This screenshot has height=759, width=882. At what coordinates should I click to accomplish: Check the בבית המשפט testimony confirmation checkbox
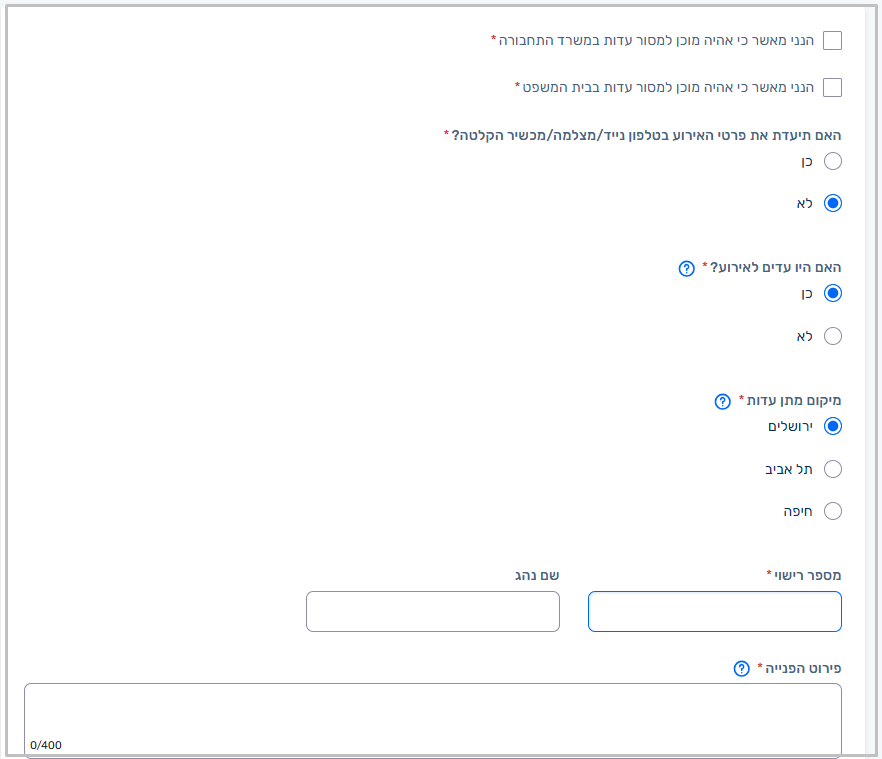pos(832,88)
